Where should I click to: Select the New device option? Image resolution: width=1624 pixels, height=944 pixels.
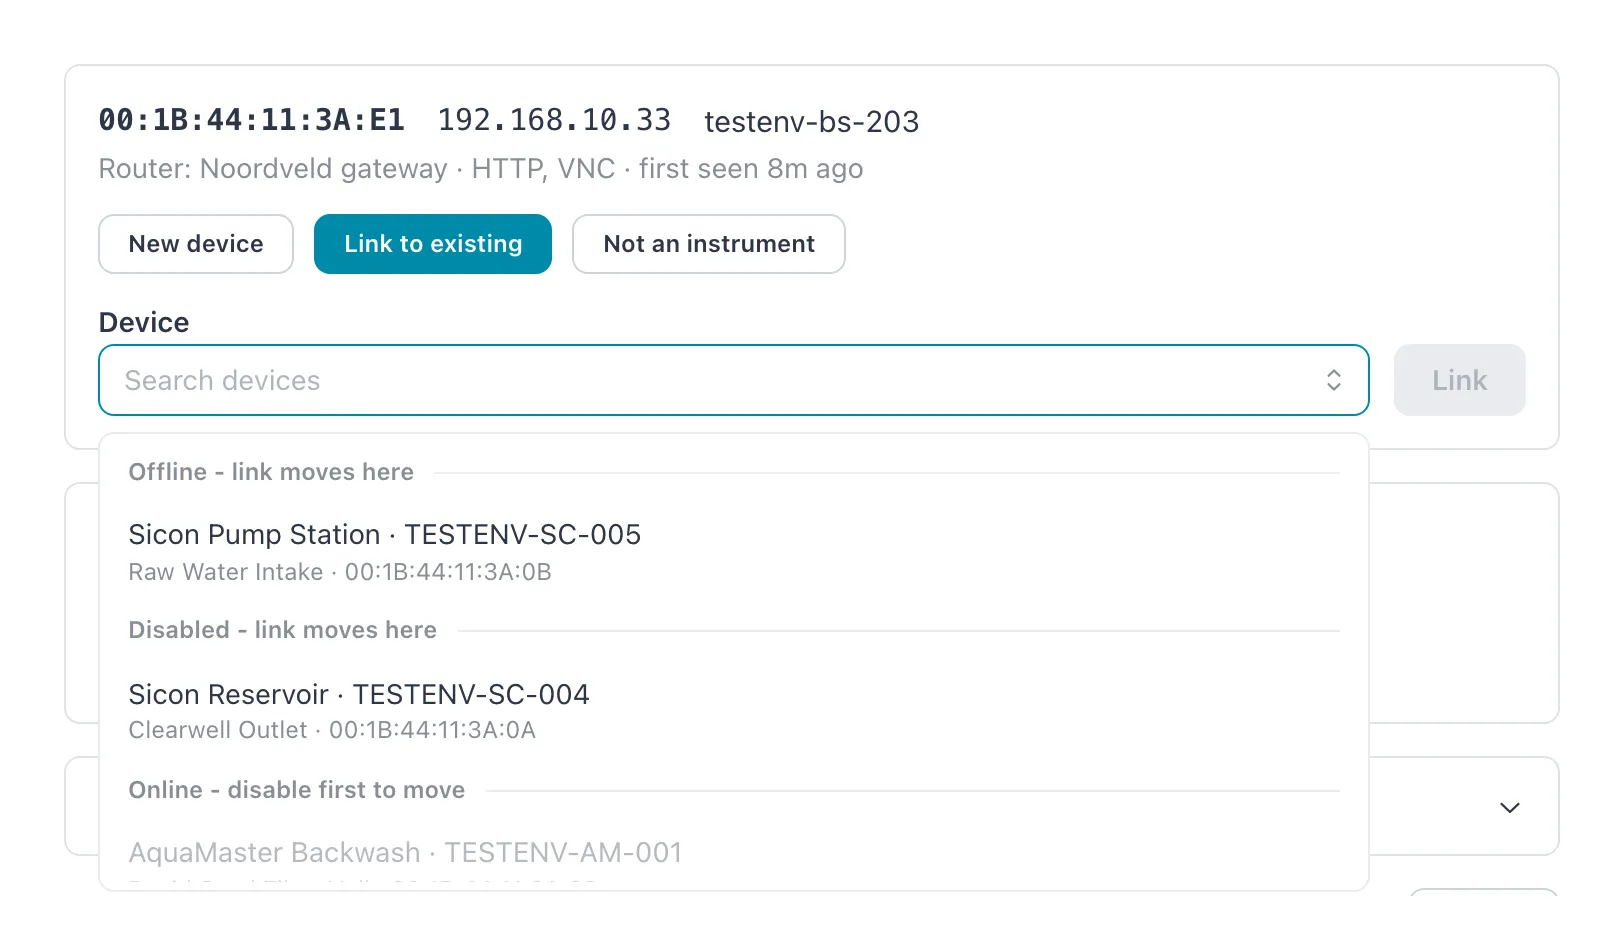(196, 244)
